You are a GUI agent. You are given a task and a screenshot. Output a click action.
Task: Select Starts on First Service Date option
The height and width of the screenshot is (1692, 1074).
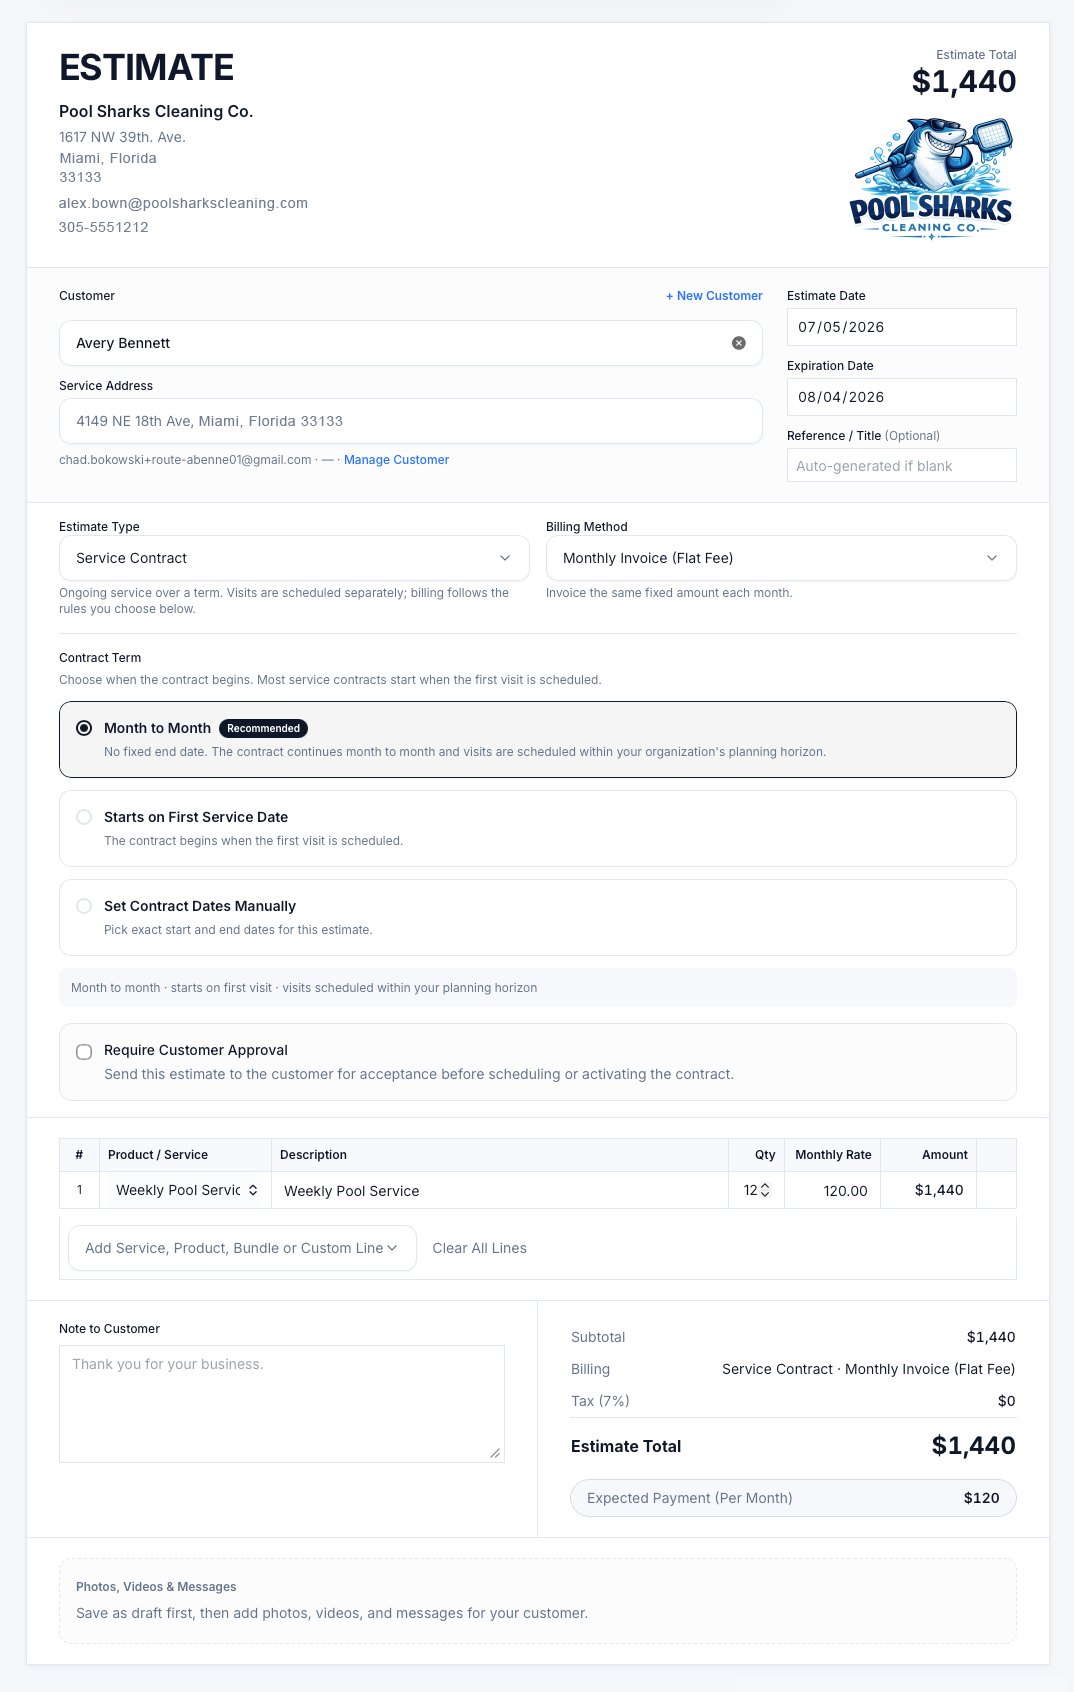tap(84, 817)
